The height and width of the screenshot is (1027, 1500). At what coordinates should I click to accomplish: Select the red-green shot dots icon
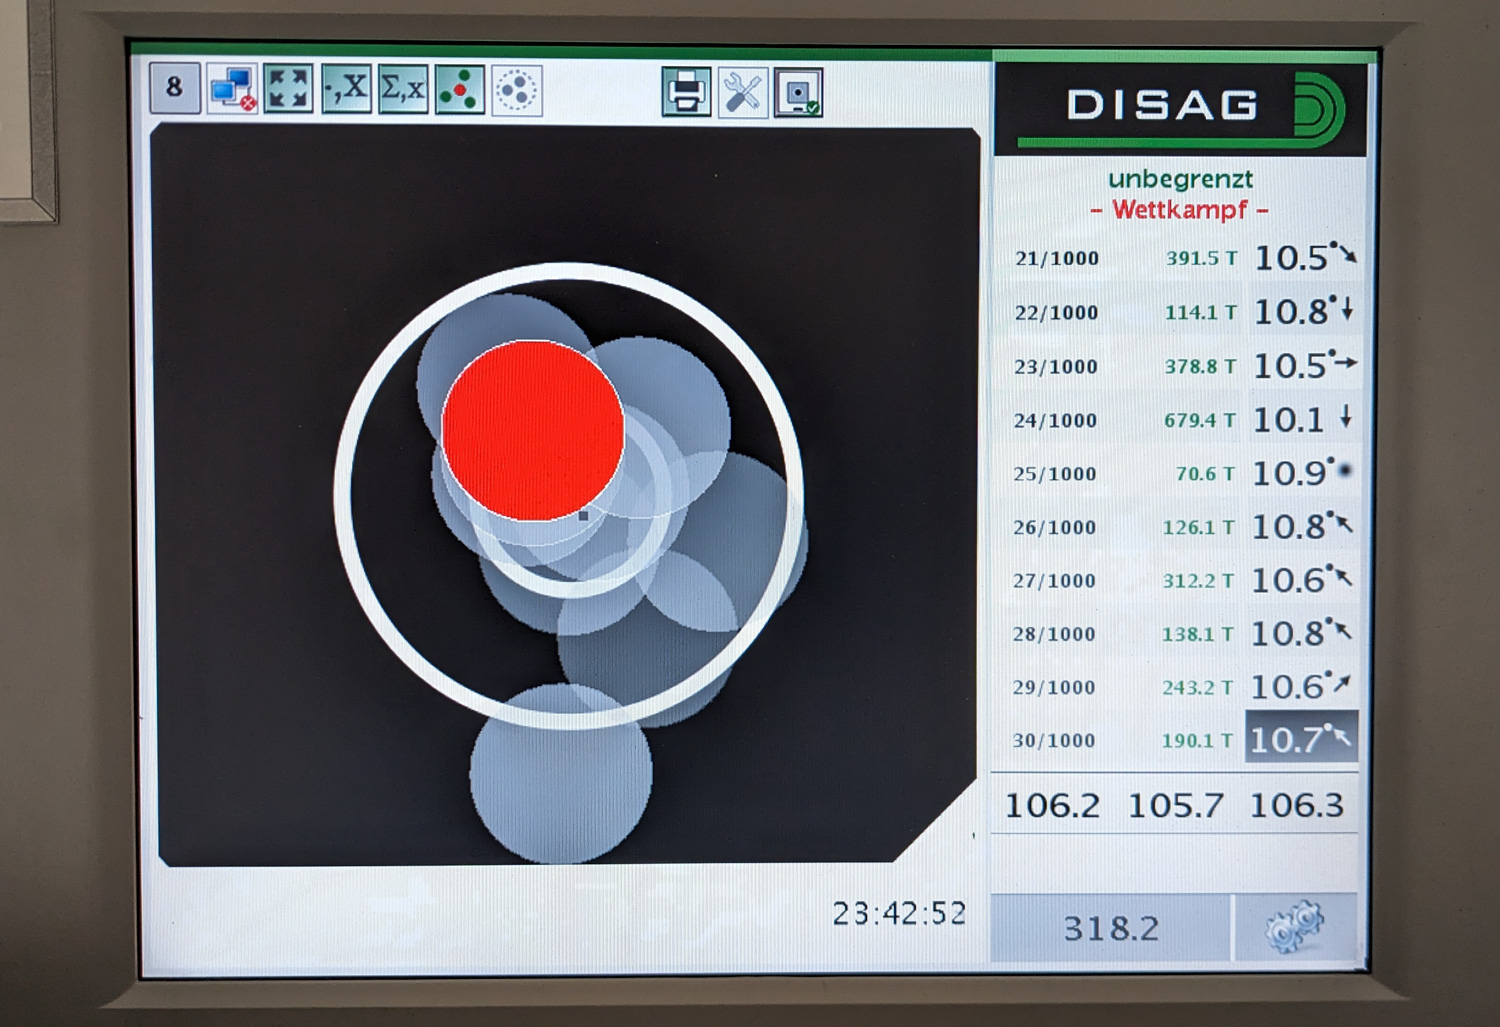(x=460, y=89)
